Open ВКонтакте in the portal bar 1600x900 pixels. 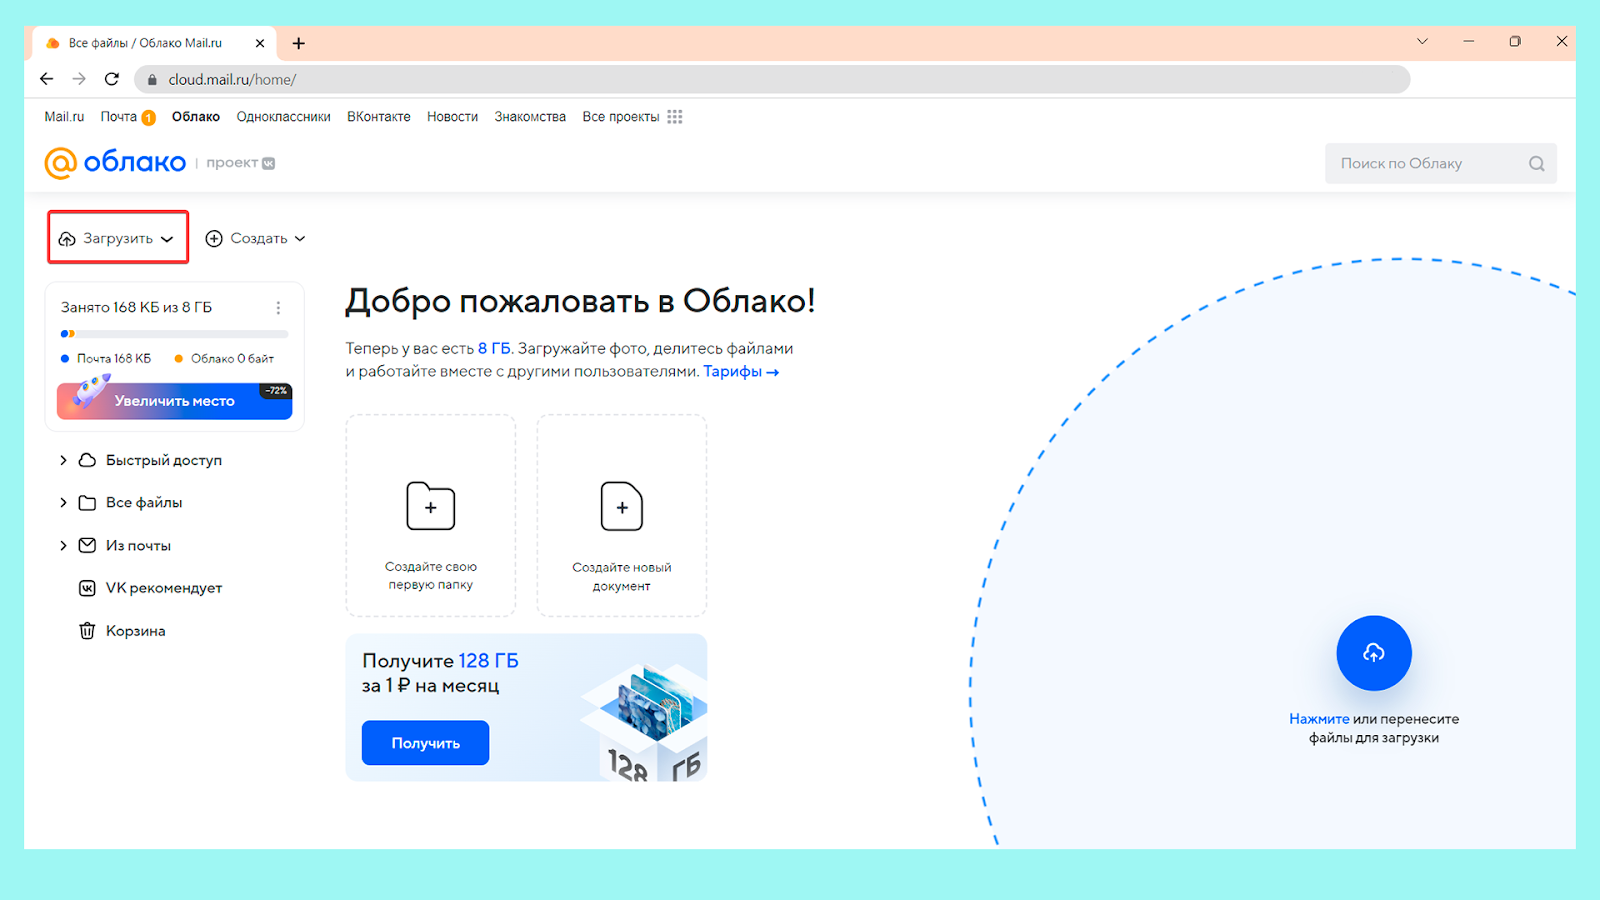pyautogui.click(x=379, y=117)
